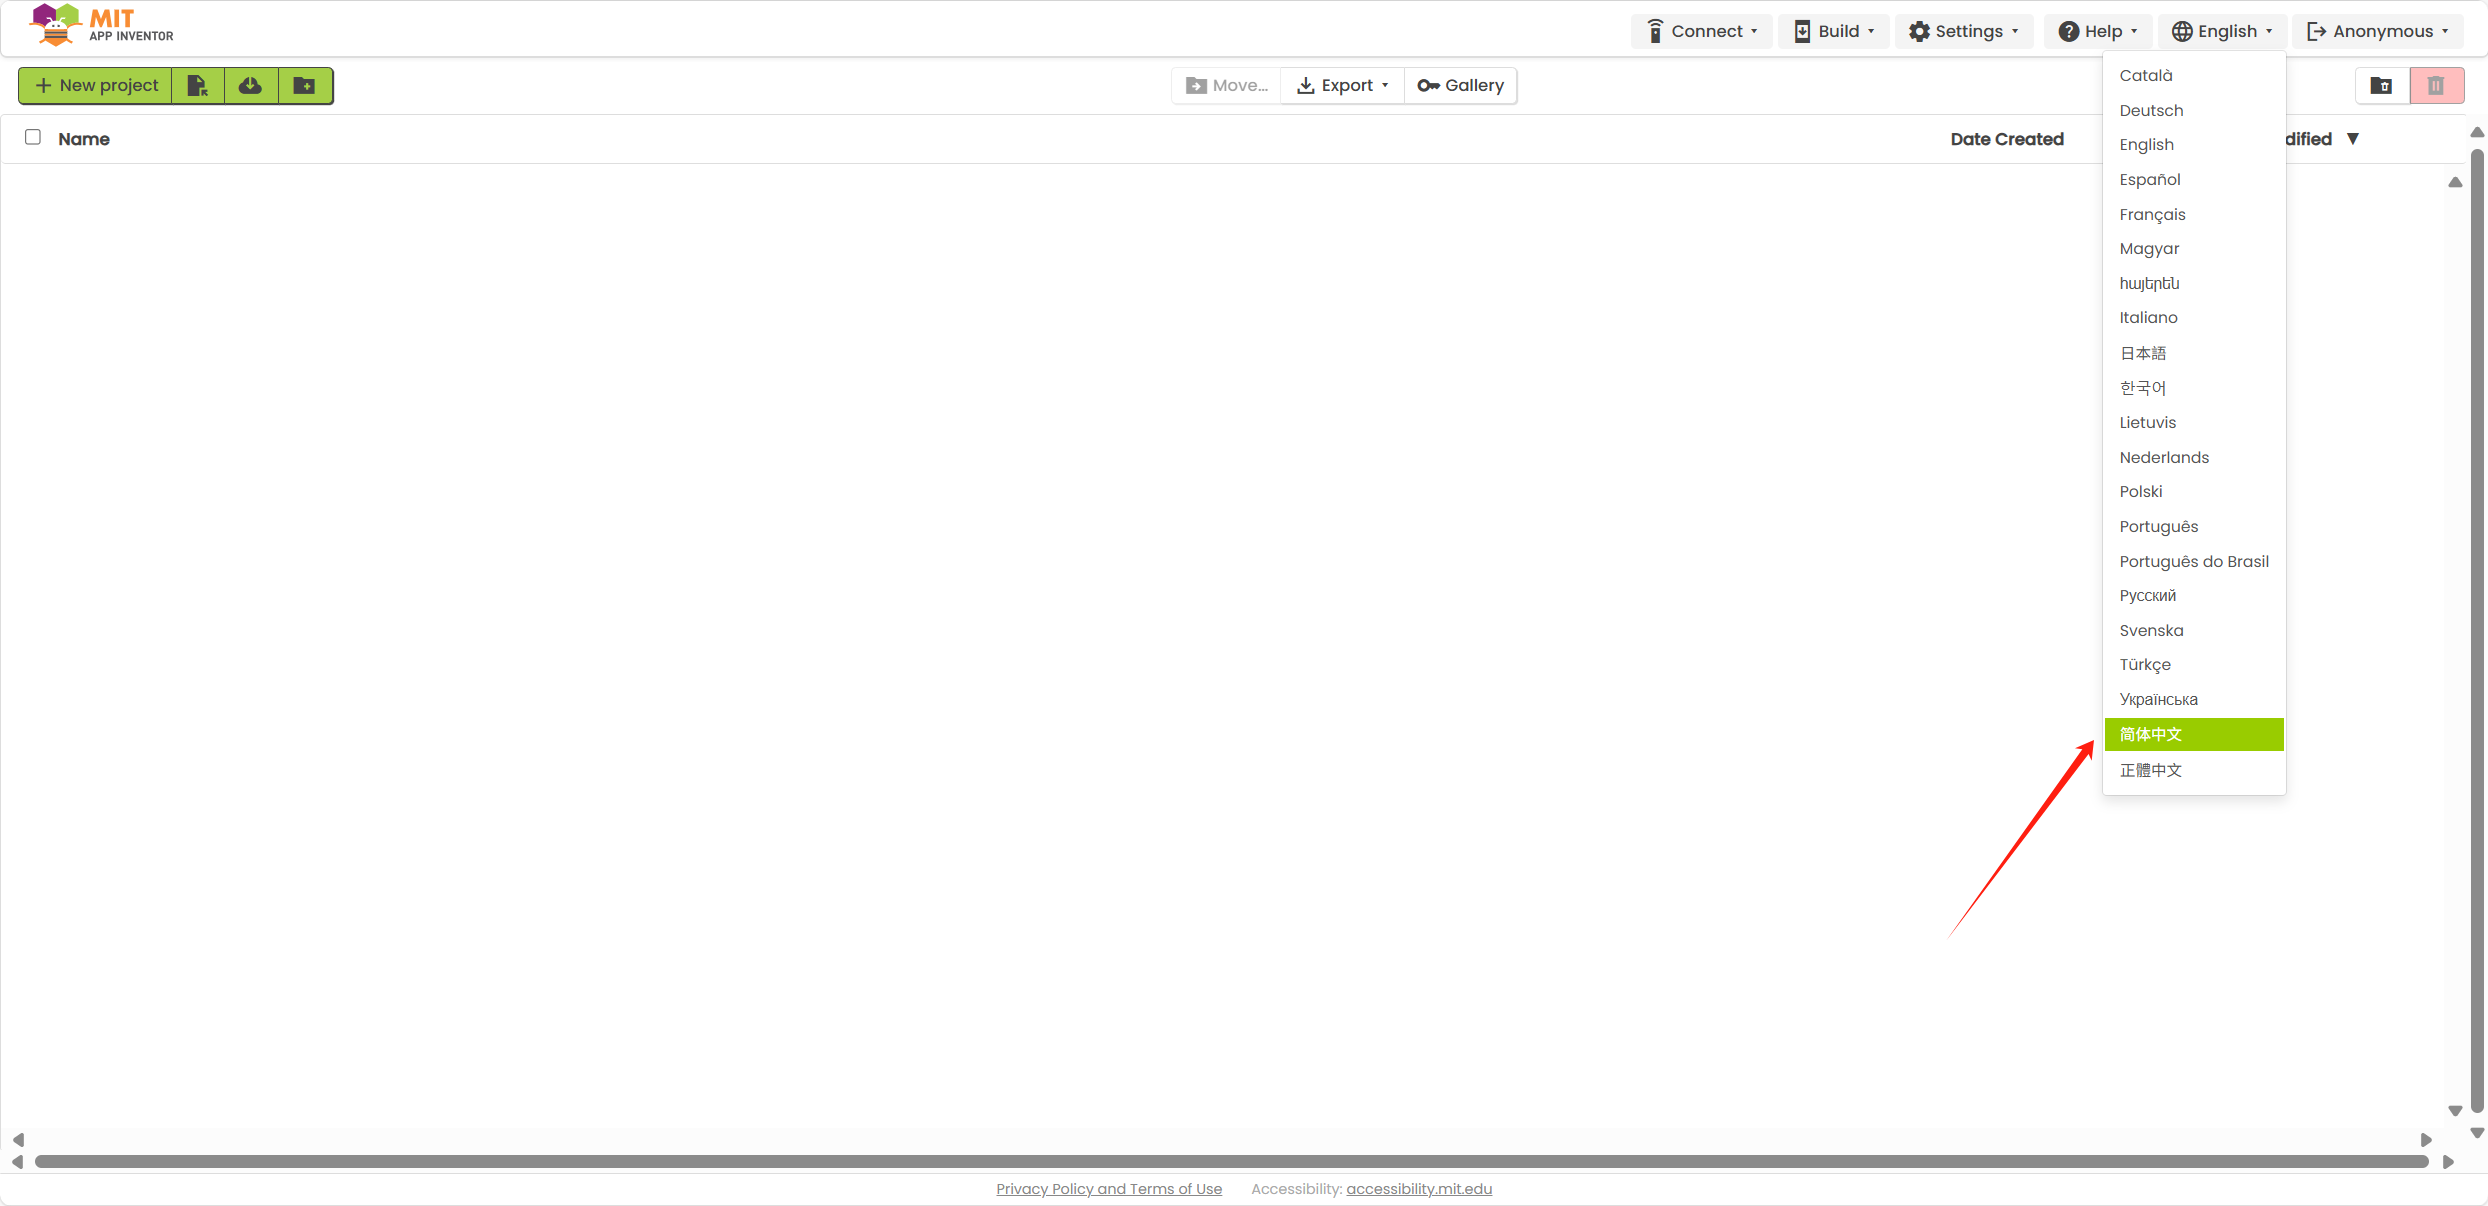Import a project from a file
2488x1206 pixels.
[x=198, y=85]
